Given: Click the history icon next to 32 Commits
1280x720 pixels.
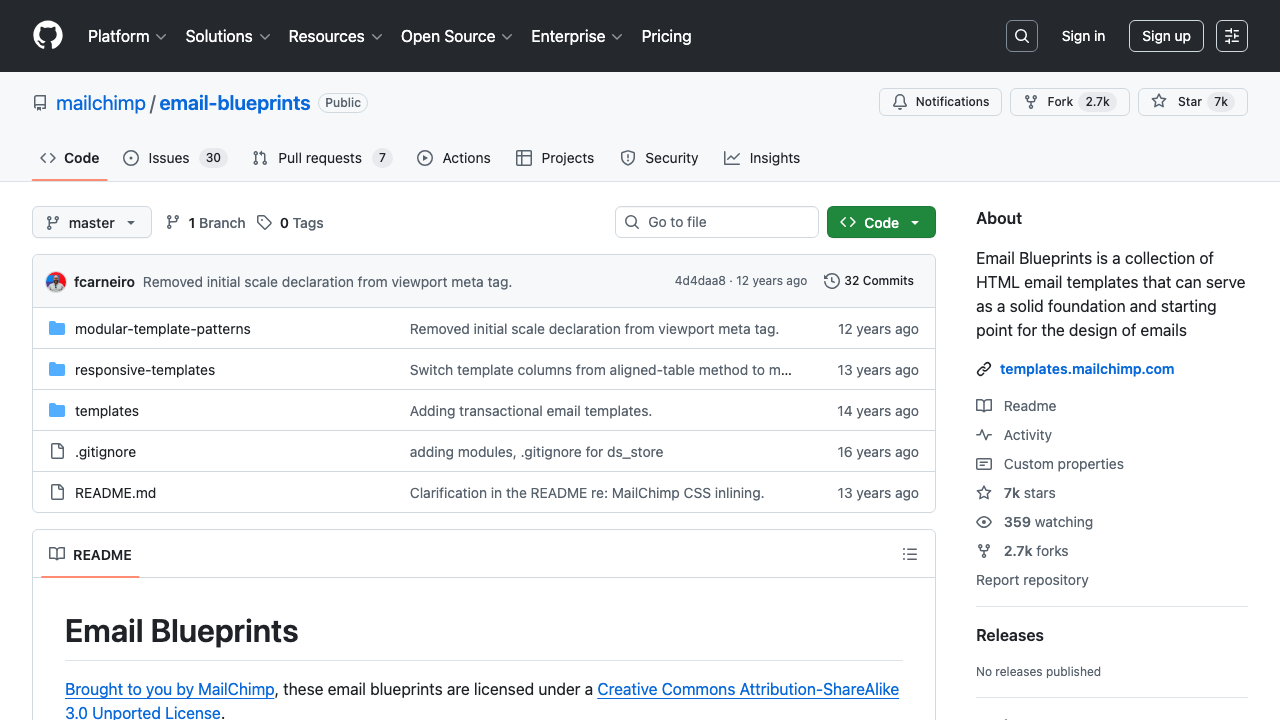Looking at the screenshot, I should click(x=831, y=281).
